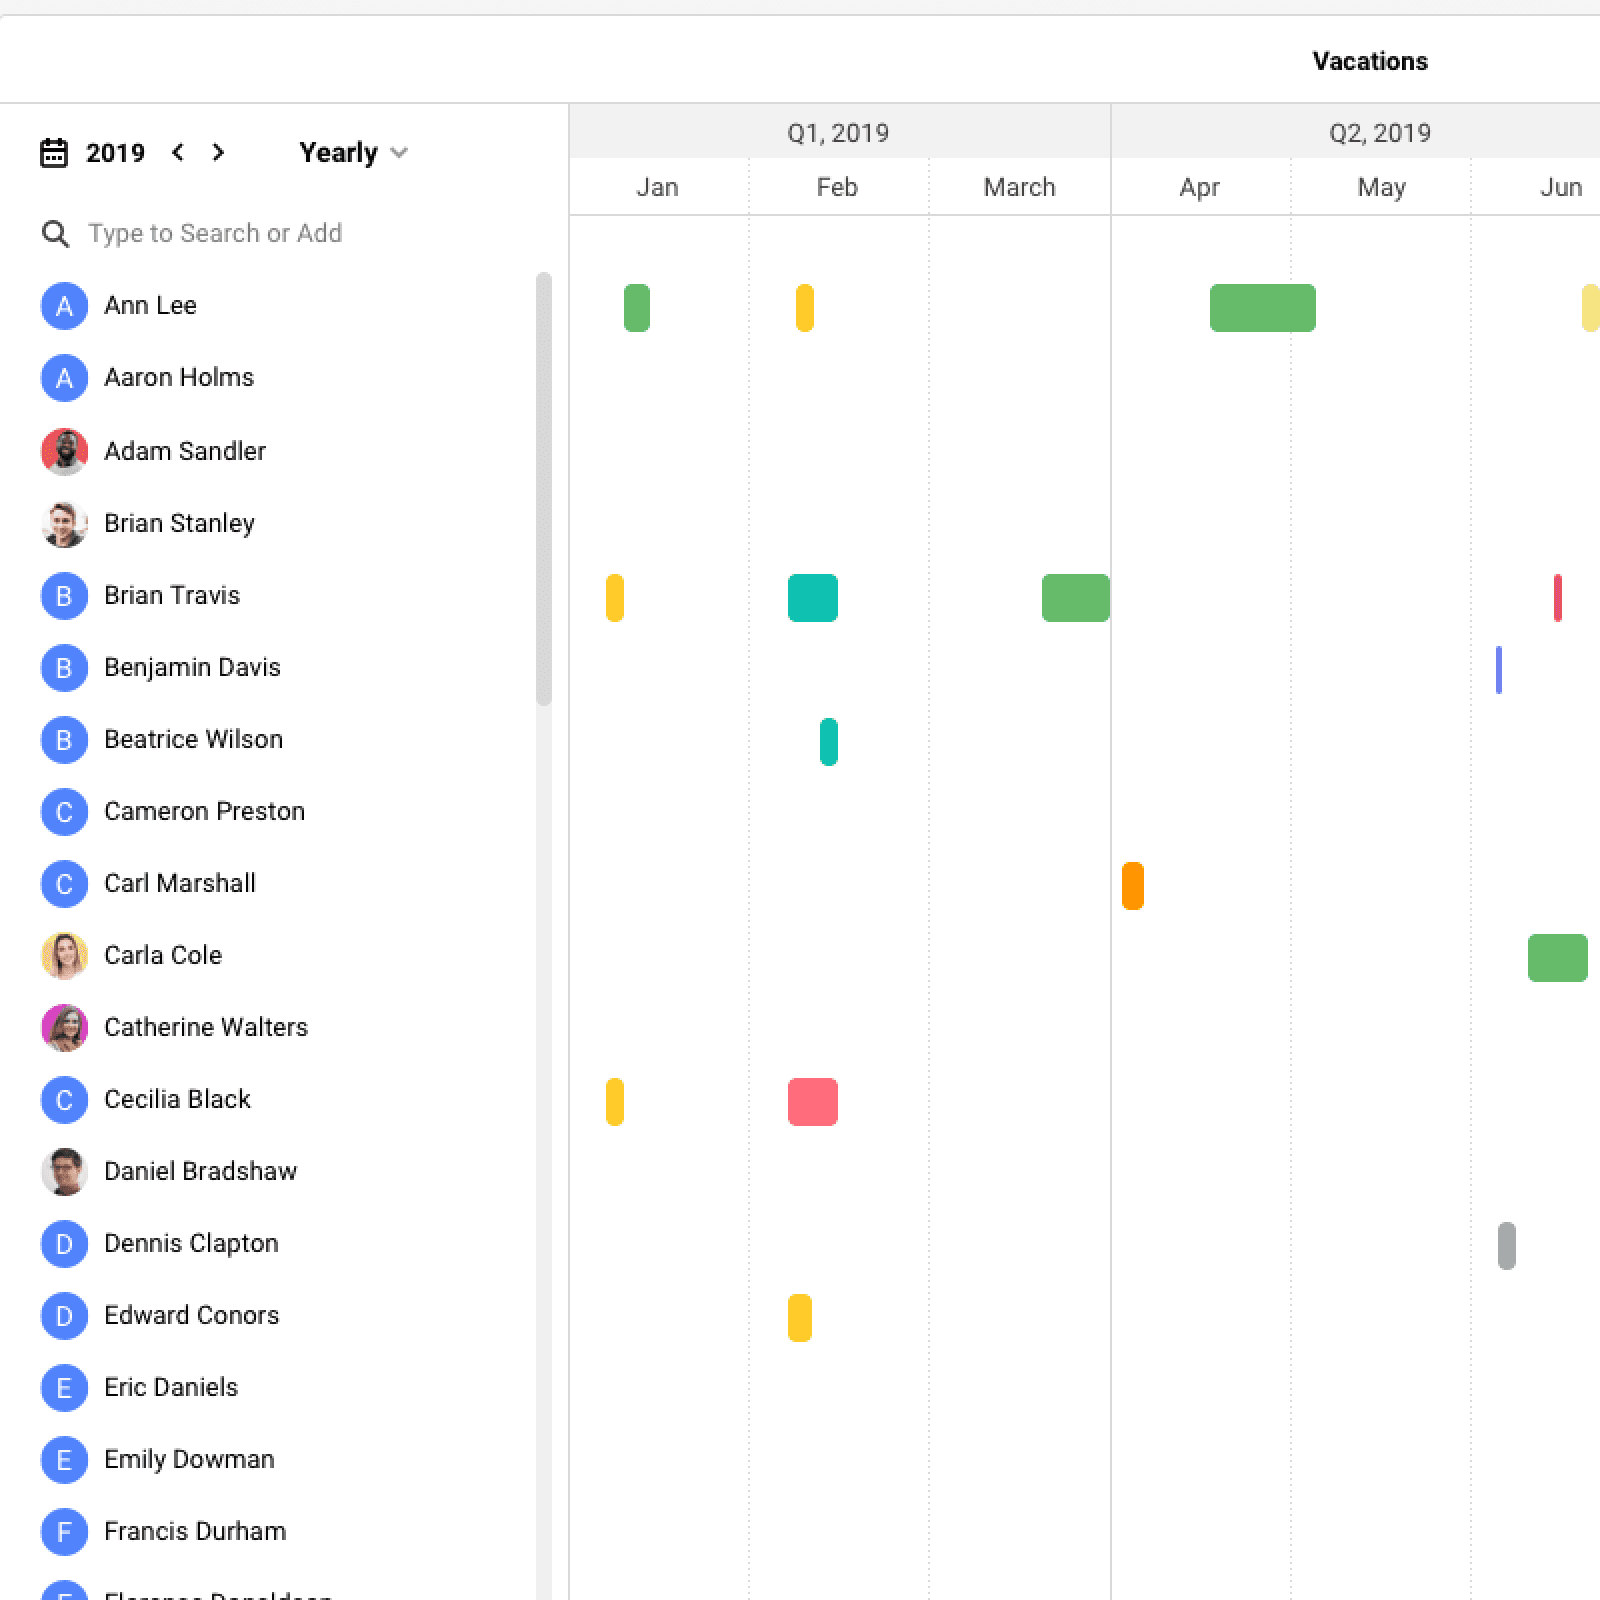This screenshot has height=1600, width=1600.
Task: Click the name Francis Durham
Action: pyautogui.click(x=195, y=1531)
